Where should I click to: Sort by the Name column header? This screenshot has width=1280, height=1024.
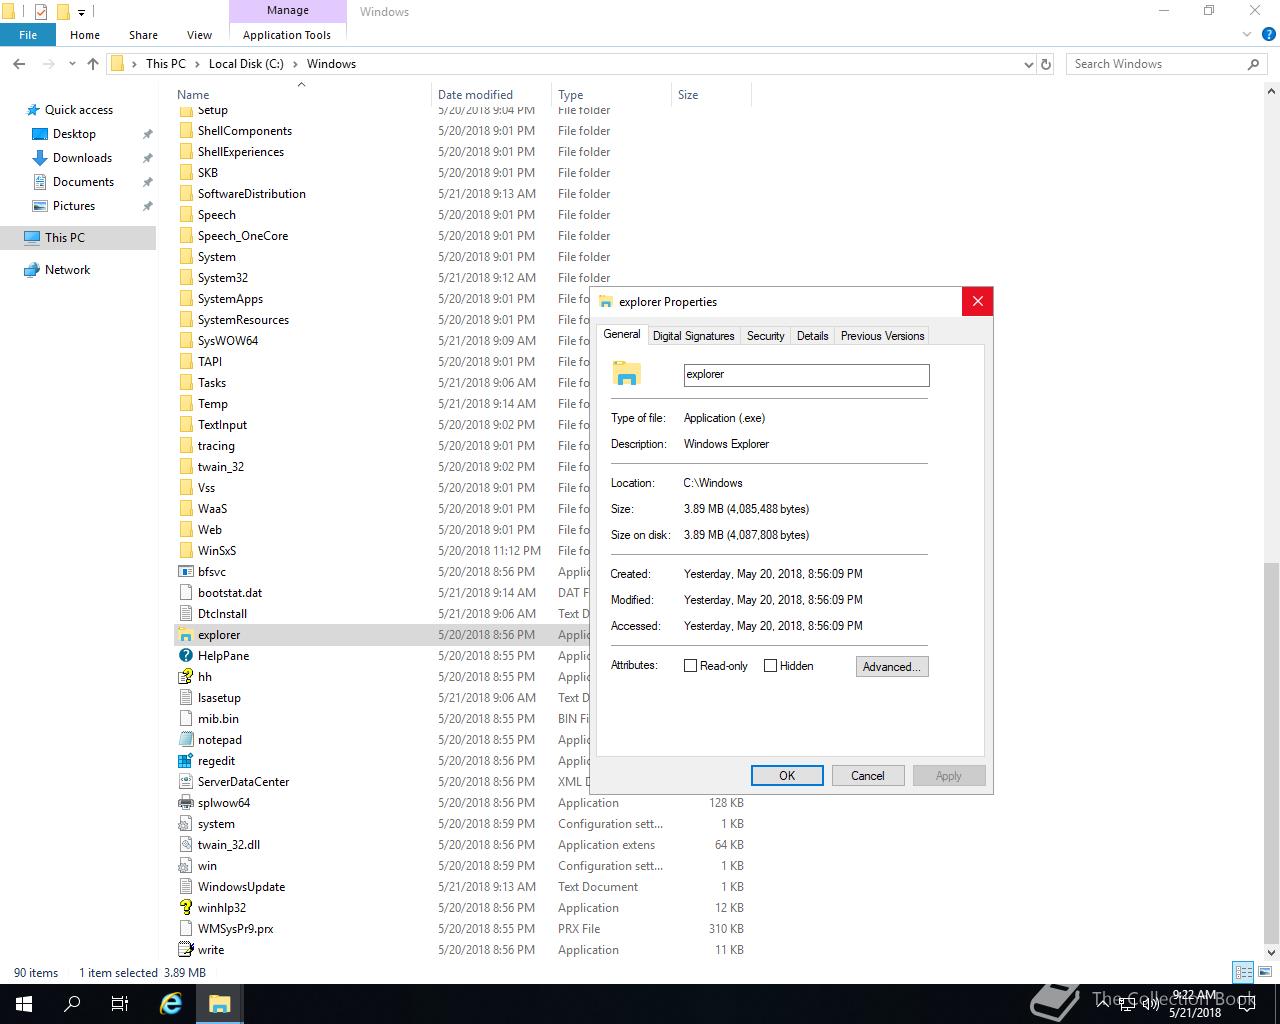[300, 95]
